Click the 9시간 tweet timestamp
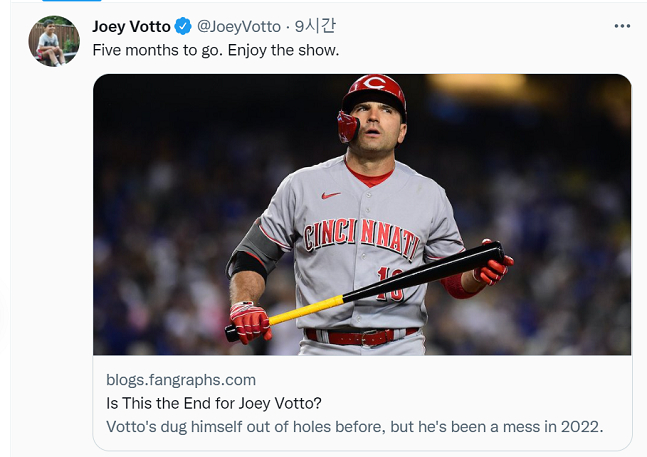Viewport: 647px width, 457px height. pos(314,27)
